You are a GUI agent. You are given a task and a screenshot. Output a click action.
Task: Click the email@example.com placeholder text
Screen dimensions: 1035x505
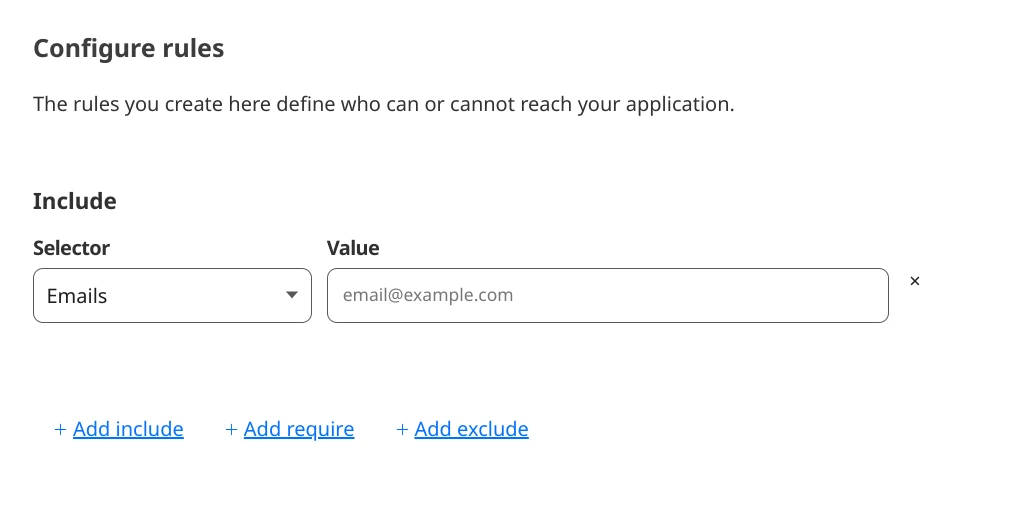pyautogui.click(x=428, y=296)
